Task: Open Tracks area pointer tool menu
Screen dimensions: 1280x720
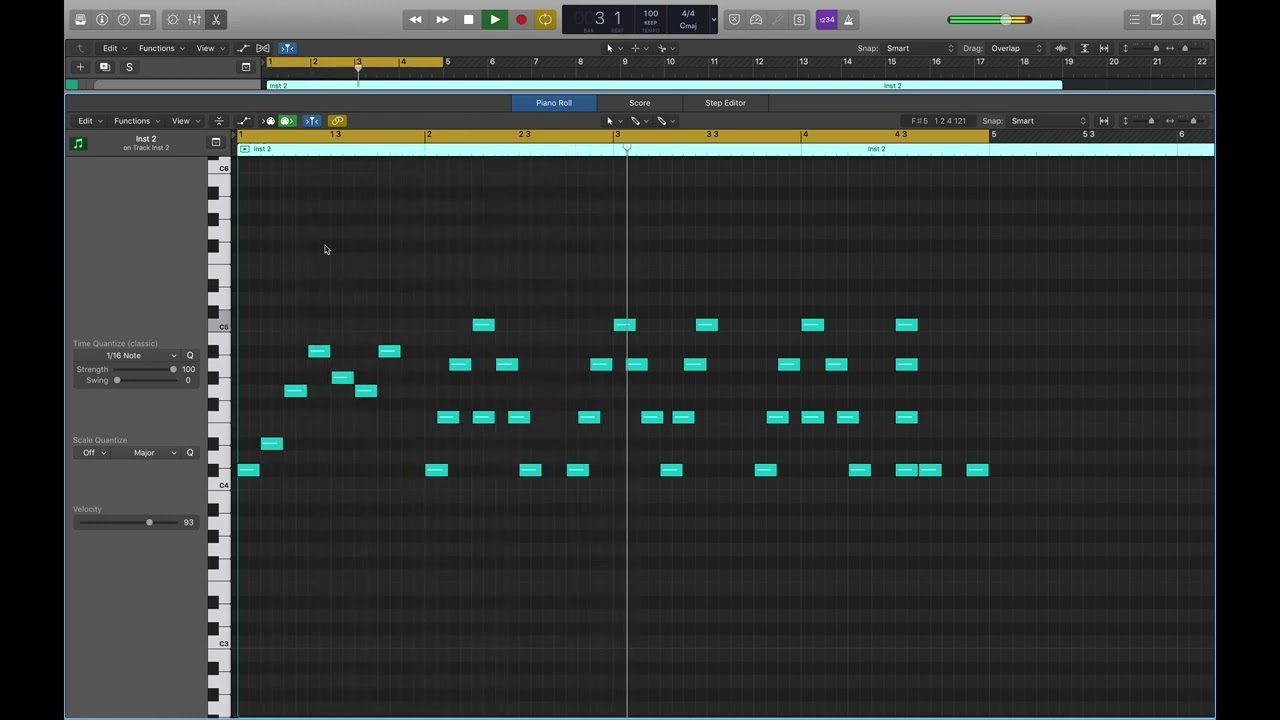Action: pos(612,48)
